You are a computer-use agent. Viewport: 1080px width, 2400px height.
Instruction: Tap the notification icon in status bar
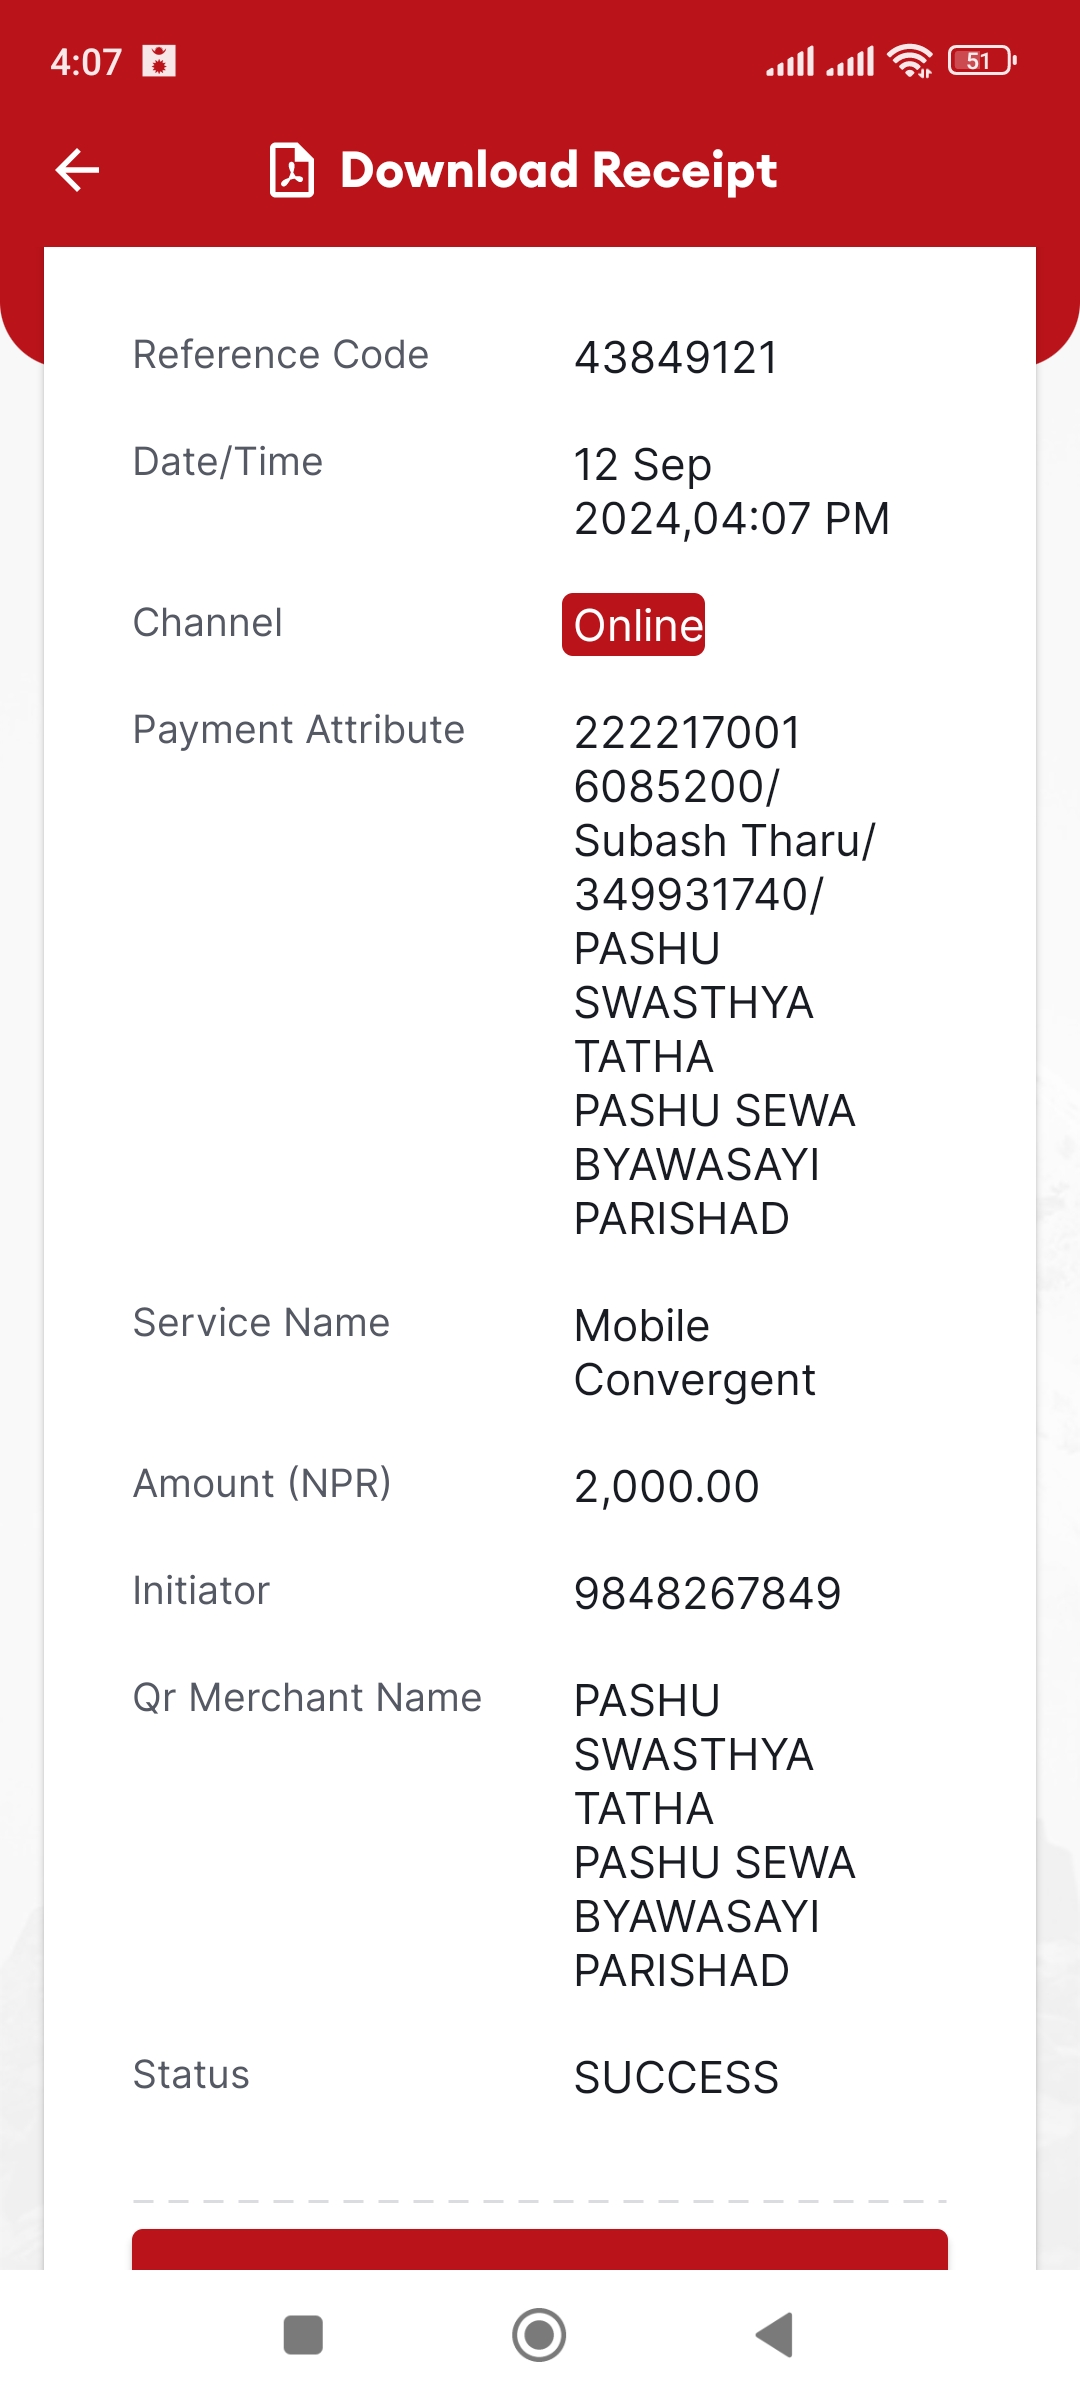click(159, 61)
